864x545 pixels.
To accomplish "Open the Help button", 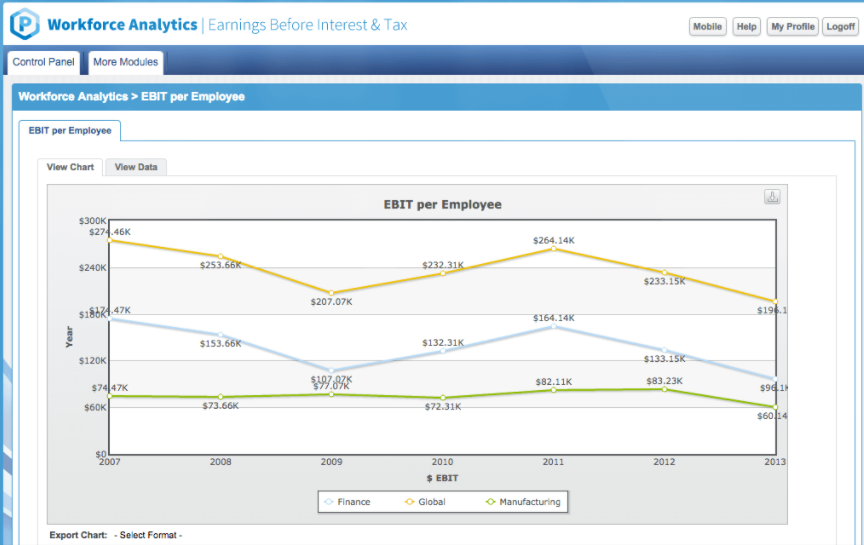I will (x=746, y=27).
